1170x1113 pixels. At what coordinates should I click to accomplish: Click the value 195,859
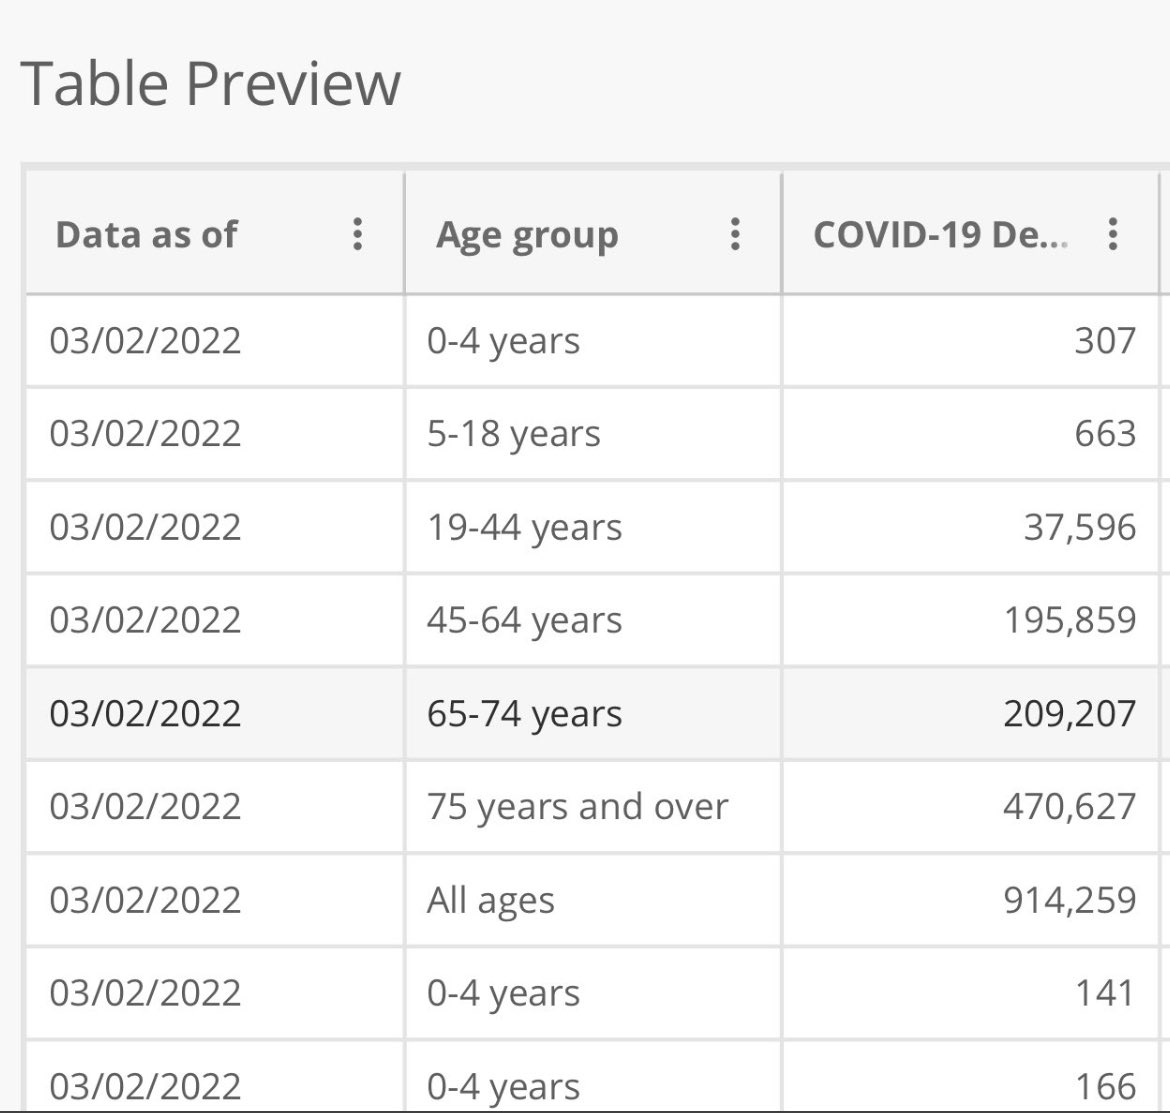click(x=1070, y=620)
